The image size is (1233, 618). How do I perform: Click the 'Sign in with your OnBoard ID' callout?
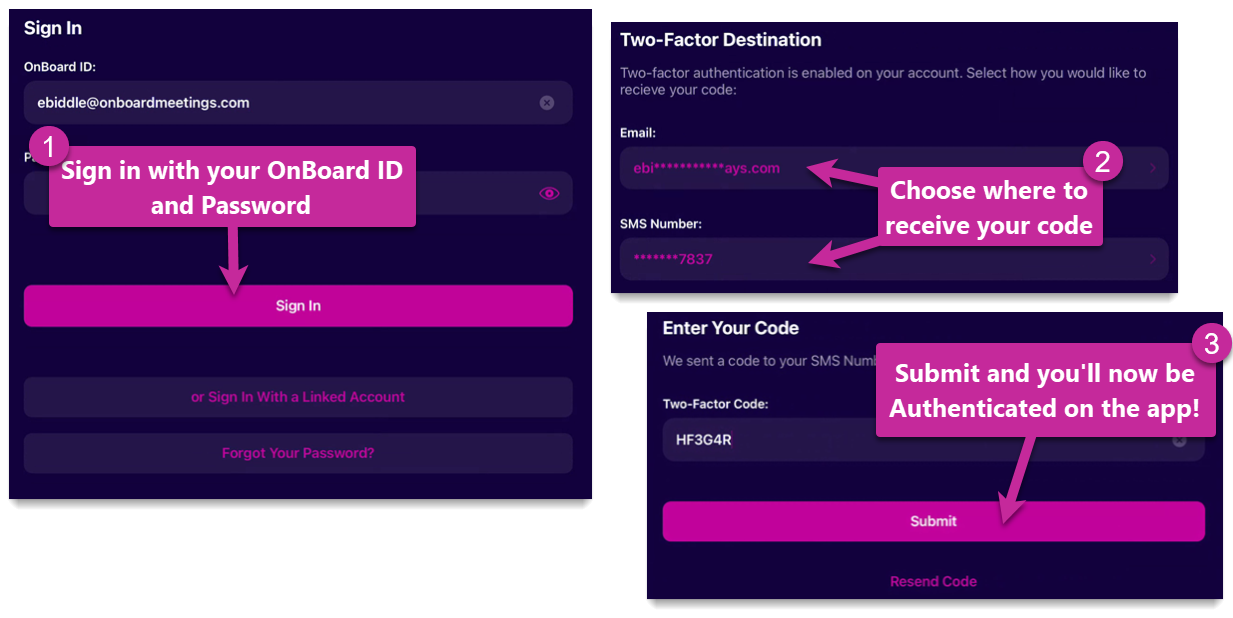[x=232, y=188]
